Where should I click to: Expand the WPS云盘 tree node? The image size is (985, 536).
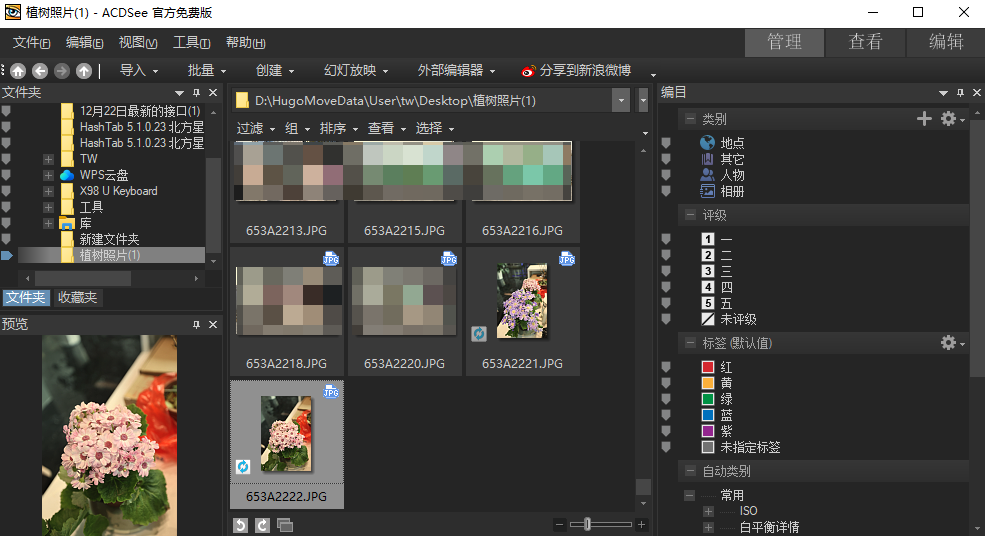(x=48, y=175)
